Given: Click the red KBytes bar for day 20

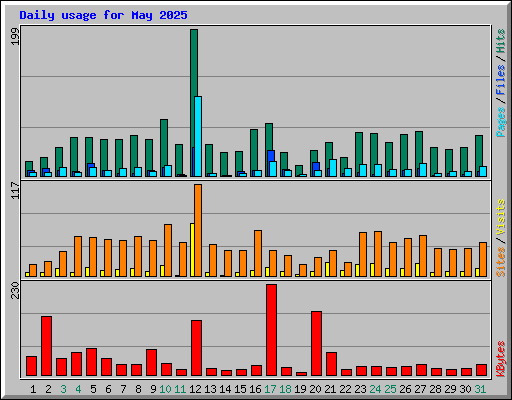Looking at the screenshot, I should 316,344.
